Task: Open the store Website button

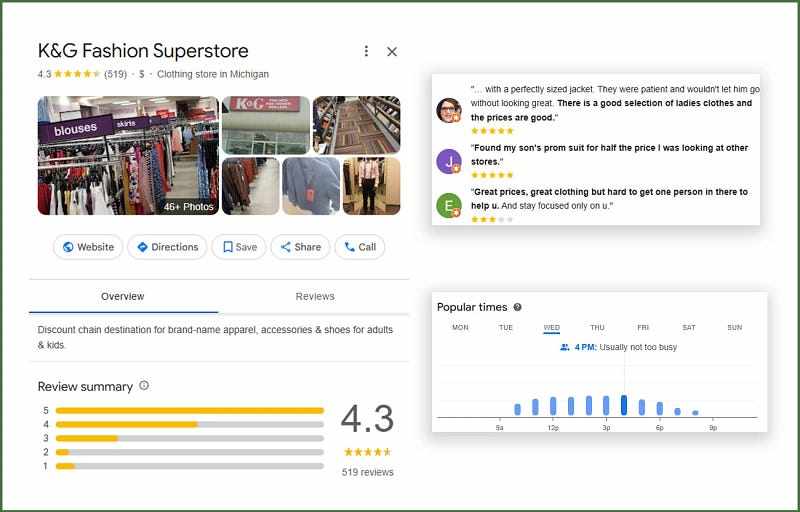Action: point(87,247)
